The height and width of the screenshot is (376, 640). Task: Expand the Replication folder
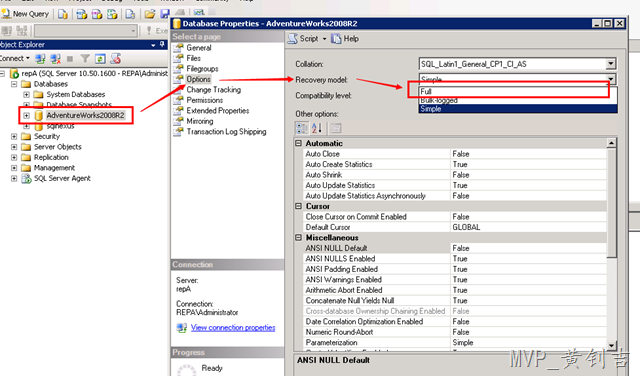pos(14,157)
